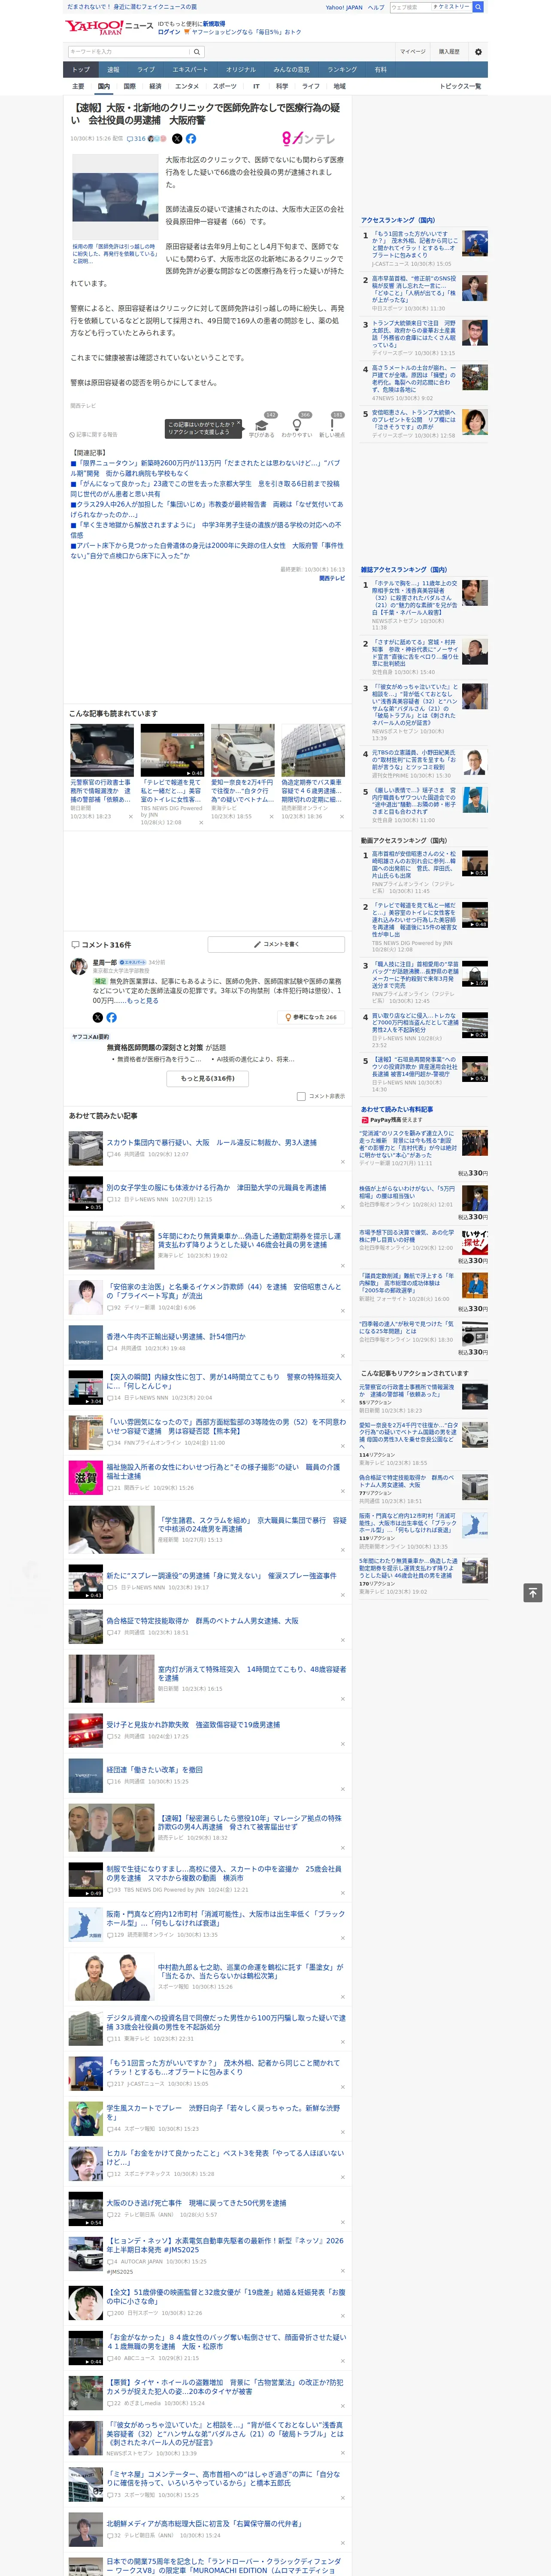Open the 「がんになって良かった」 related article link
The width and height of the screenshot is (551, 2576).
coord(205,489)
